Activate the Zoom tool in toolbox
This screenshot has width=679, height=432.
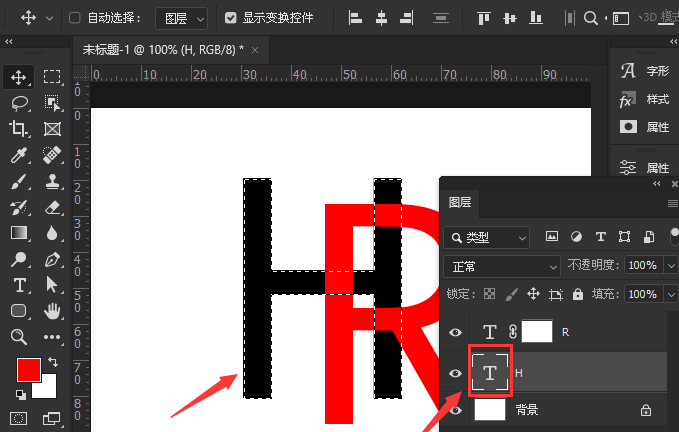pyautogui.click(x=19, y=337)
